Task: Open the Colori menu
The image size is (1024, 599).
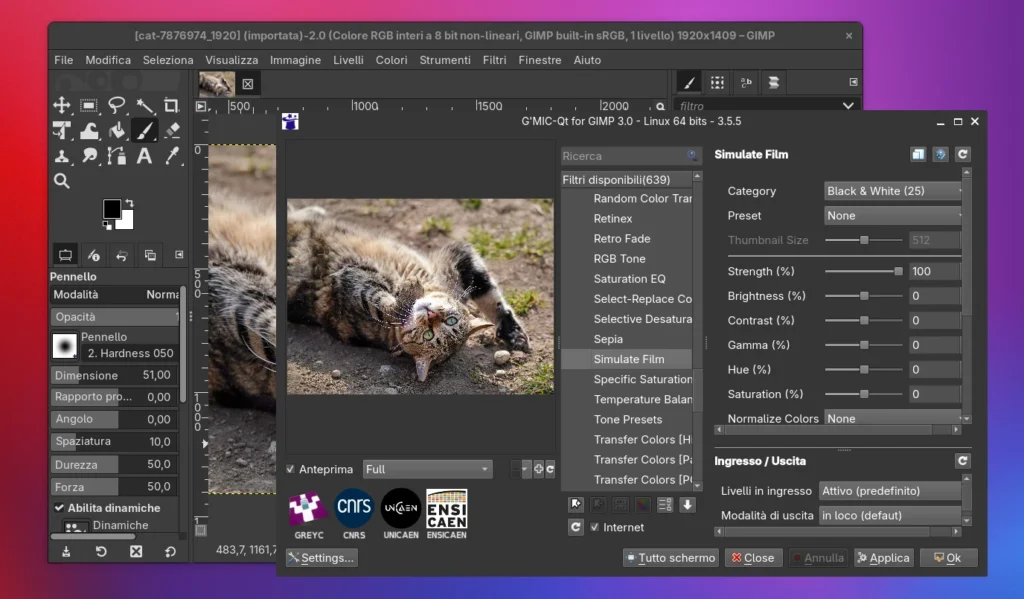Action: tap(391, 60)
